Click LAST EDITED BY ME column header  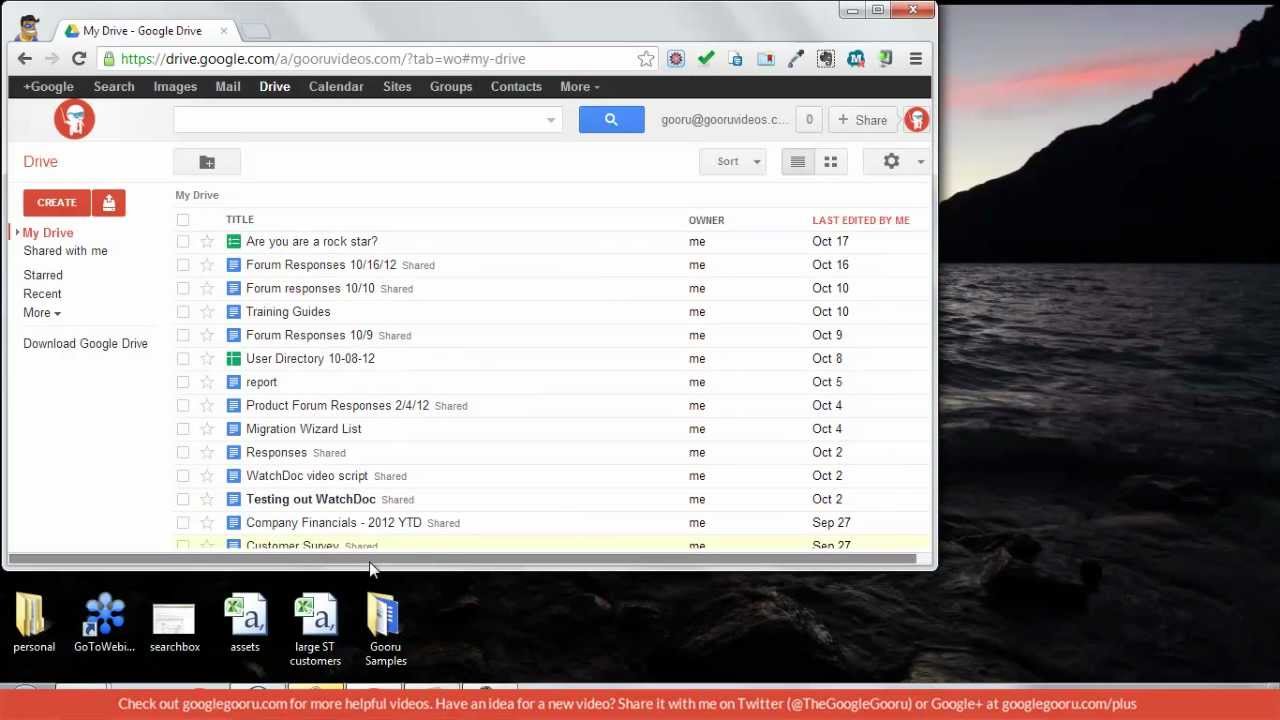861,220
